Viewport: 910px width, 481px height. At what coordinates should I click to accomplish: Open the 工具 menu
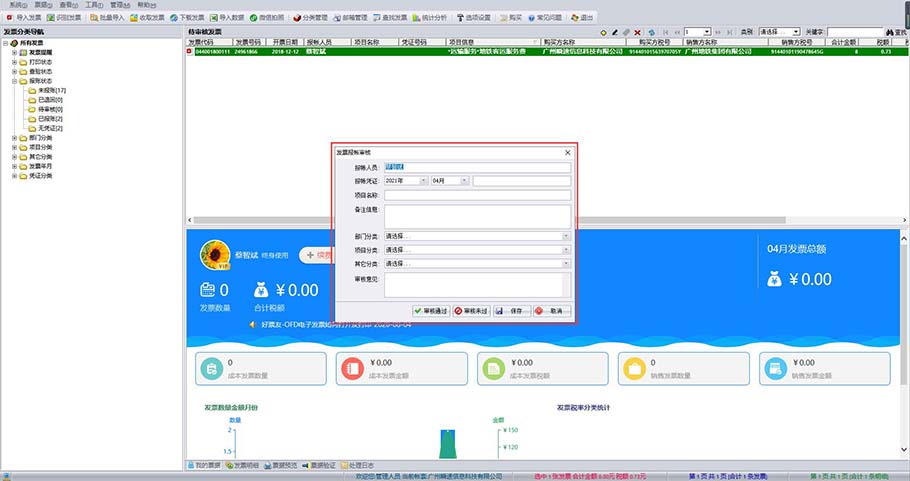[x=92, y=5]
